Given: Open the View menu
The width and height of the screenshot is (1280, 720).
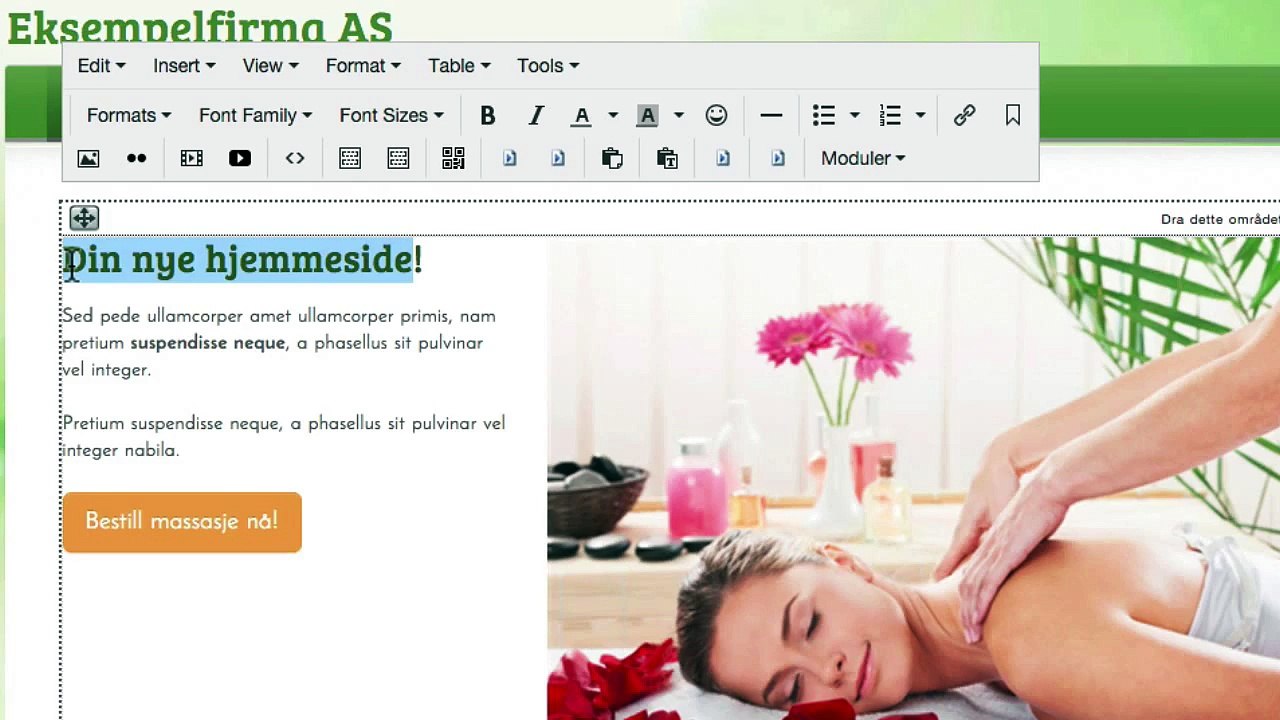Looking at the screenshot, I should 270,65.
